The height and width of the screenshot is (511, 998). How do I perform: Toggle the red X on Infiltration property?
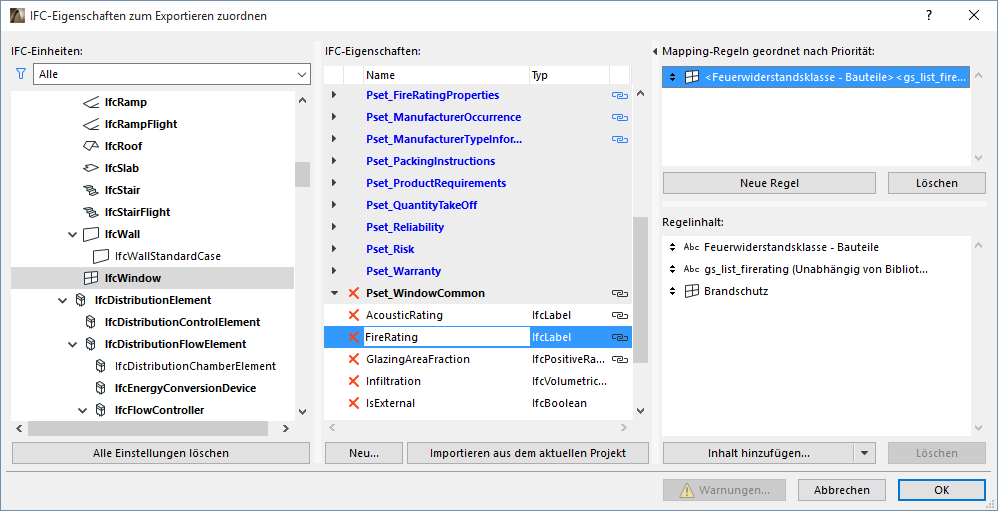pos(353,381)
